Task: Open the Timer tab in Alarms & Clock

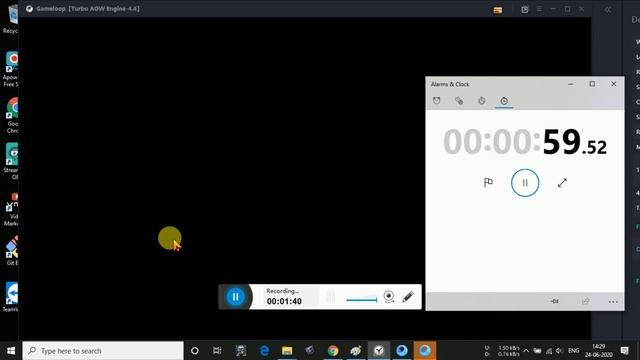Action: click(482, 100)
